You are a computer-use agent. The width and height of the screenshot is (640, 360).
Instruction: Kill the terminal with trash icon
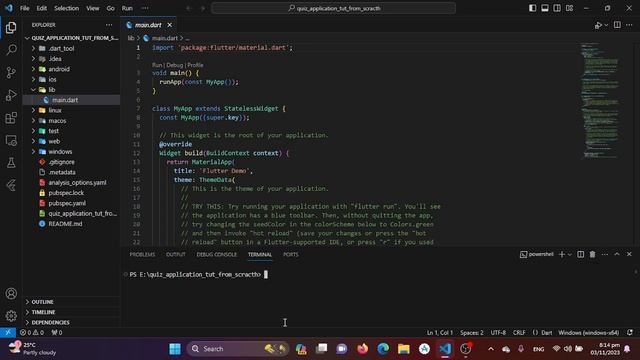592,254
